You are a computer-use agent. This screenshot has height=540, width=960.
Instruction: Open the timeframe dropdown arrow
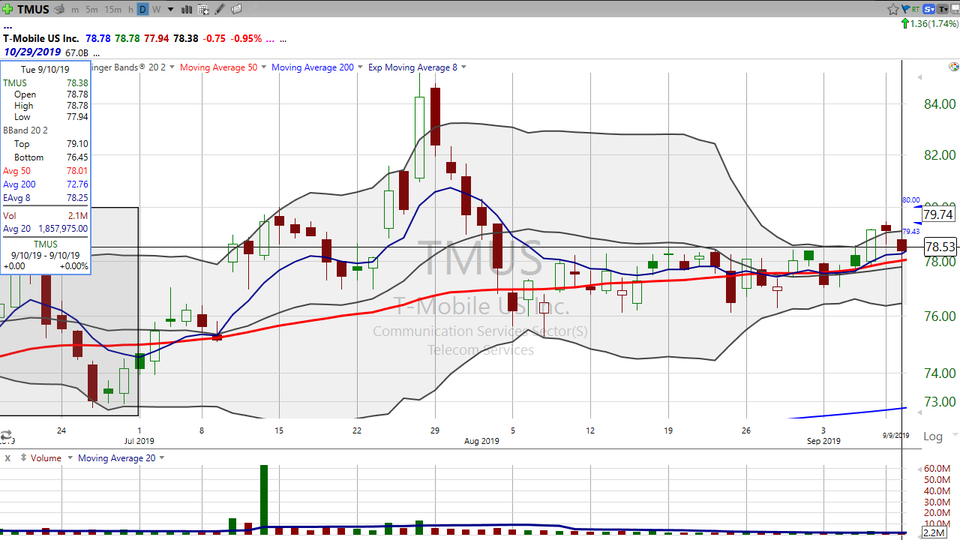click(169, 10)
